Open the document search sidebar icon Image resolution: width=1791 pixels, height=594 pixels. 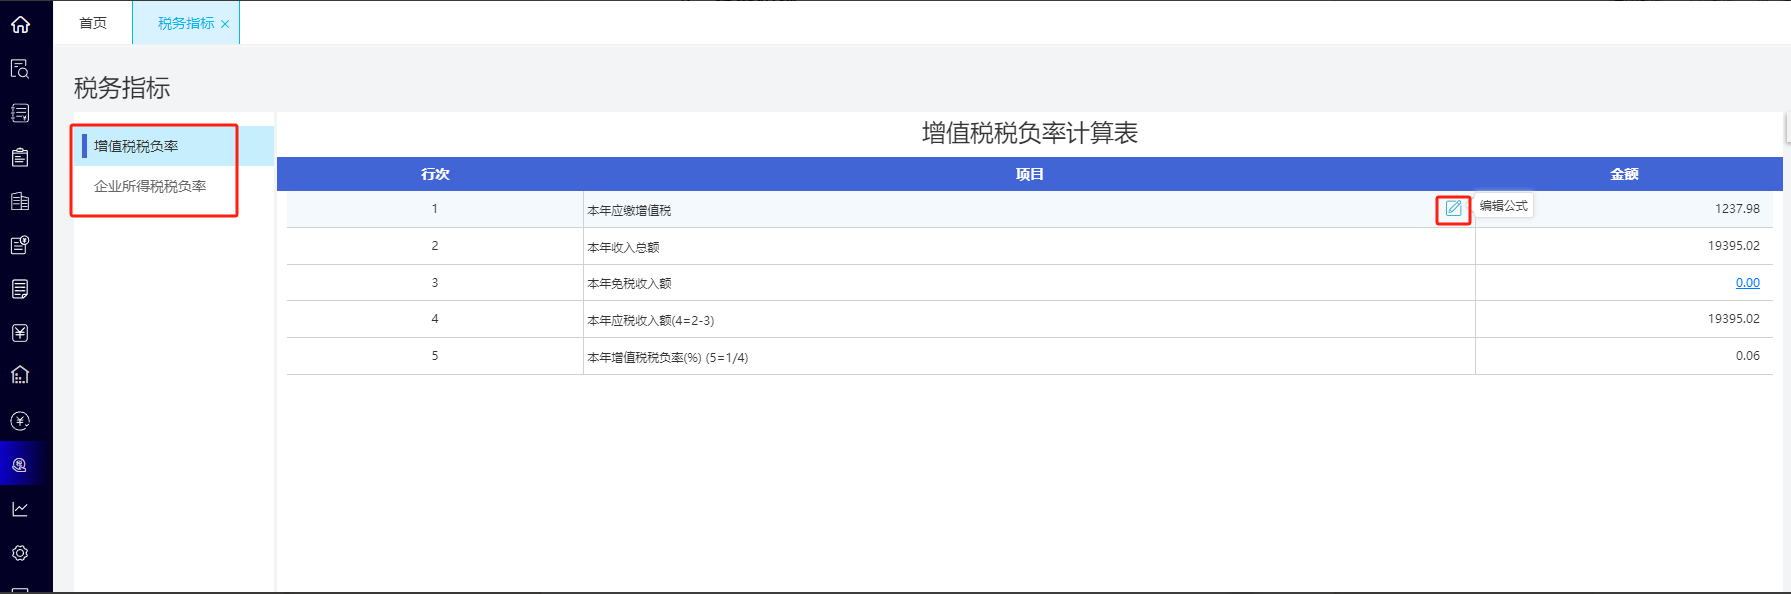[x=20, y=69]
